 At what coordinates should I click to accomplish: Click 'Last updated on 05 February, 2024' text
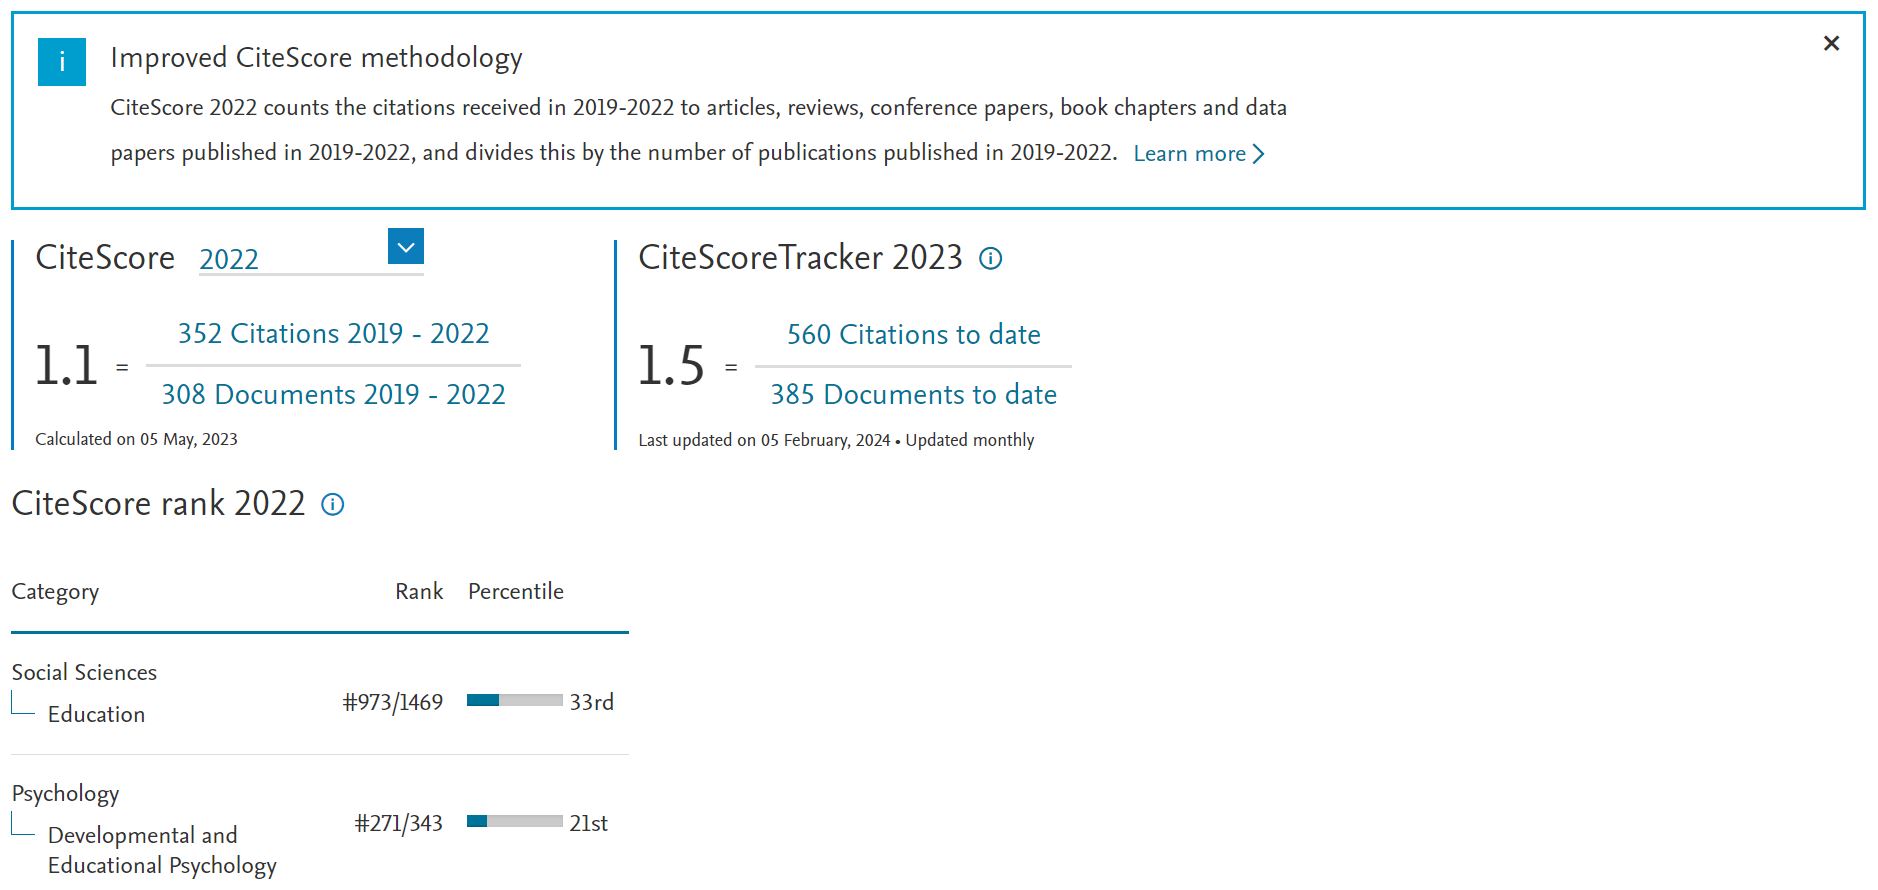(765, 440)
